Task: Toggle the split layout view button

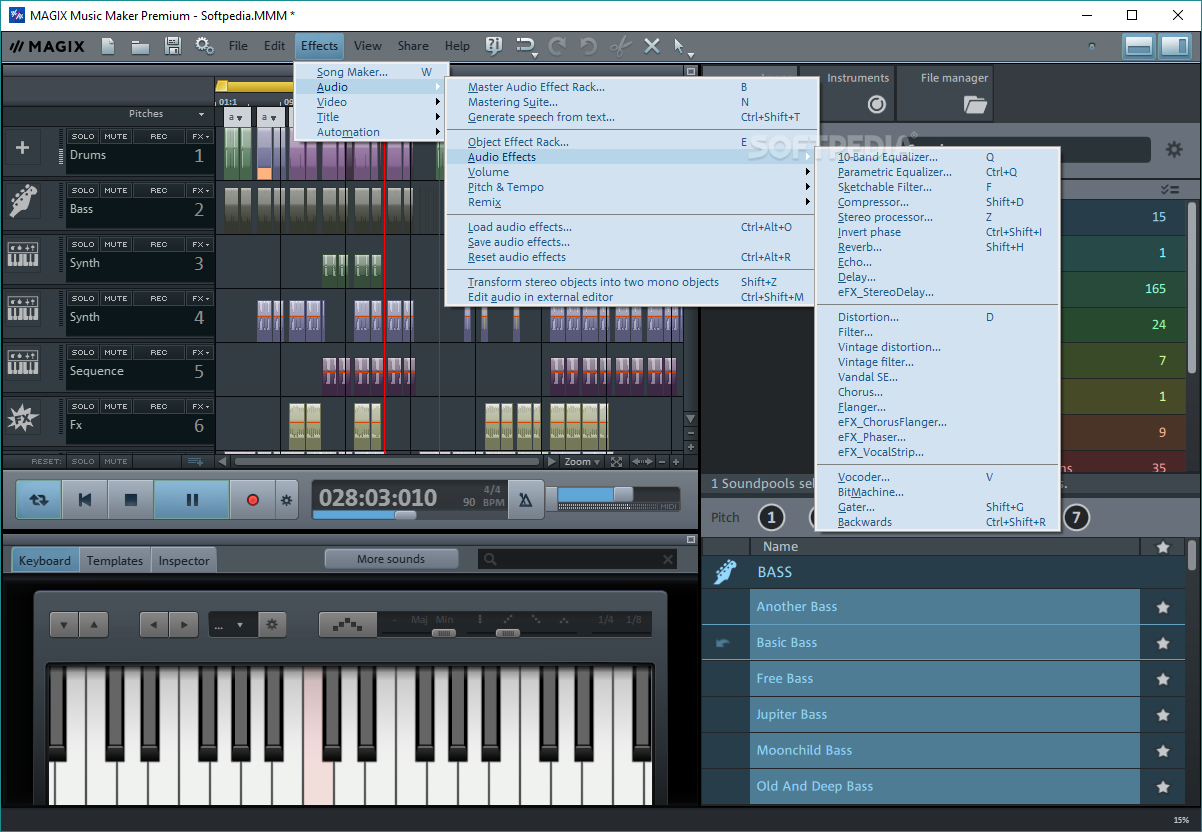Action: click(x=1174, y=46)
